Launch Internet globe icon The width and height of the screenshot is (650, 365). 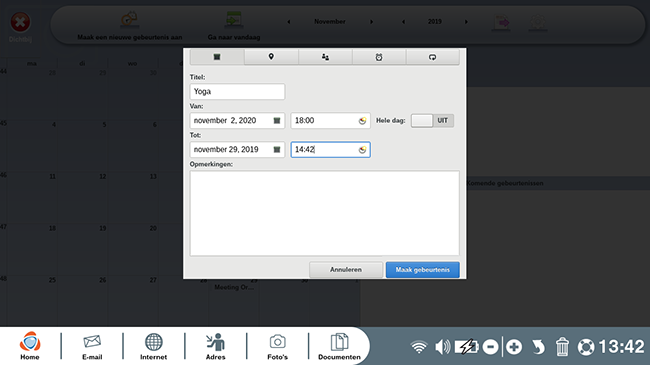pyautogui.click(x=153, y=346)
